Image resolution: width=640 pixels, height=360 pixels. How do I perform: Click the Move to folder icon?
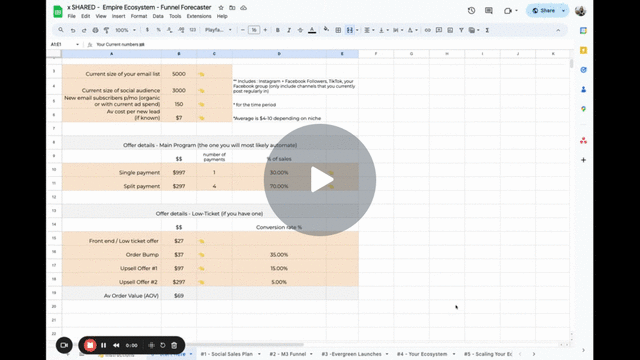pos(232,8)
